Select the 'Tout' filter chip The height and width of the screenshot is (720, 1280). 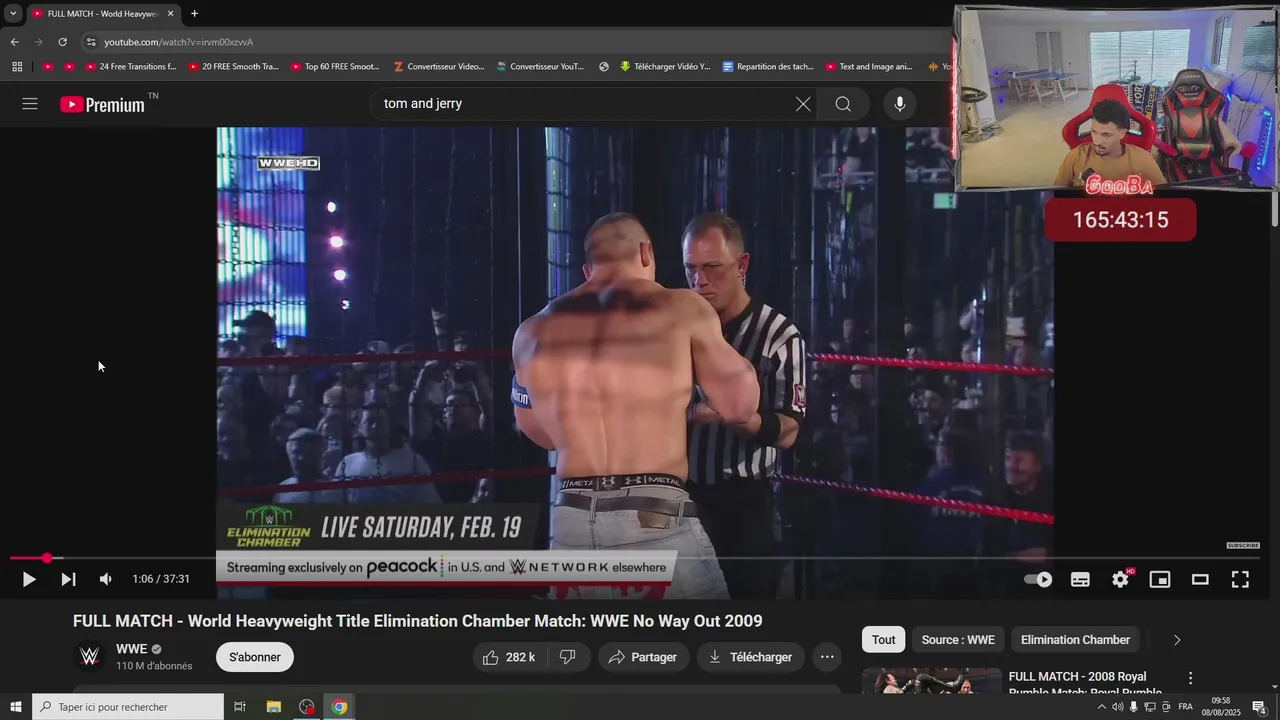pyautogui.click(x=884, y=640)
